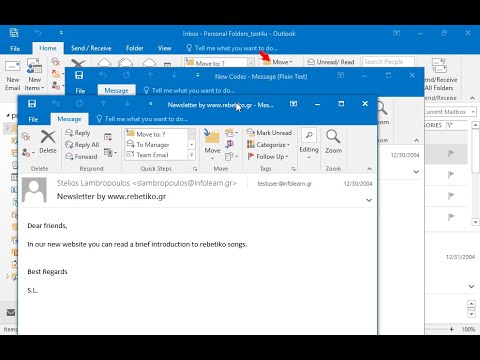This screenshot has height=360, width=480.
Task: Open the File tab in the Newsletter message window
Action: [33, 119]
